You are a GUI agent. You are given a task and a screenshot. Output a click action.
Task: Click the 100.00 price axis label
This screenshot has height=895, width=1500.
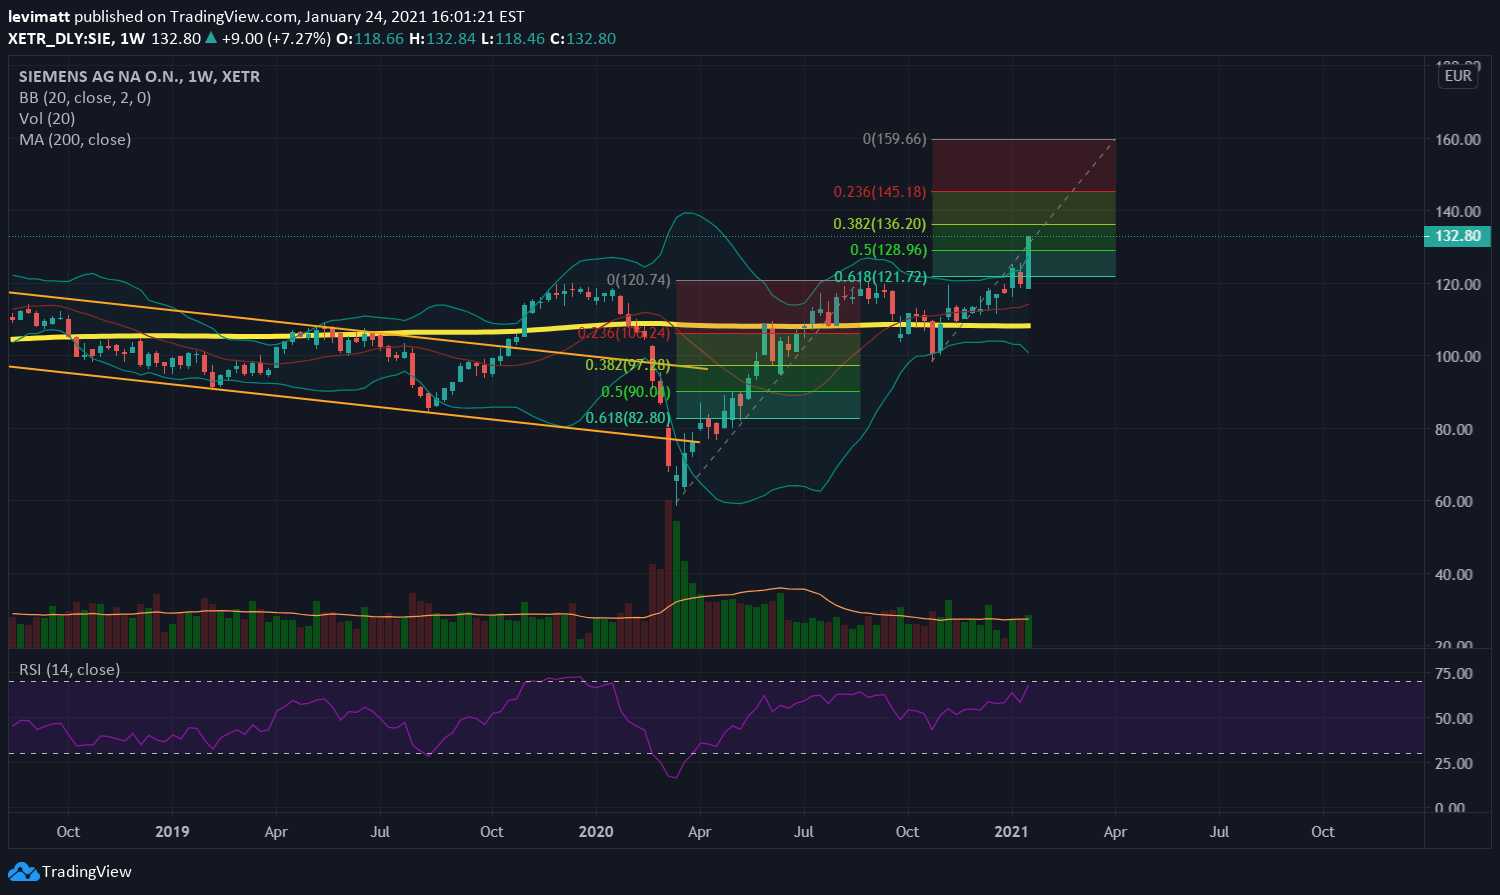[x=1457, y=357]
